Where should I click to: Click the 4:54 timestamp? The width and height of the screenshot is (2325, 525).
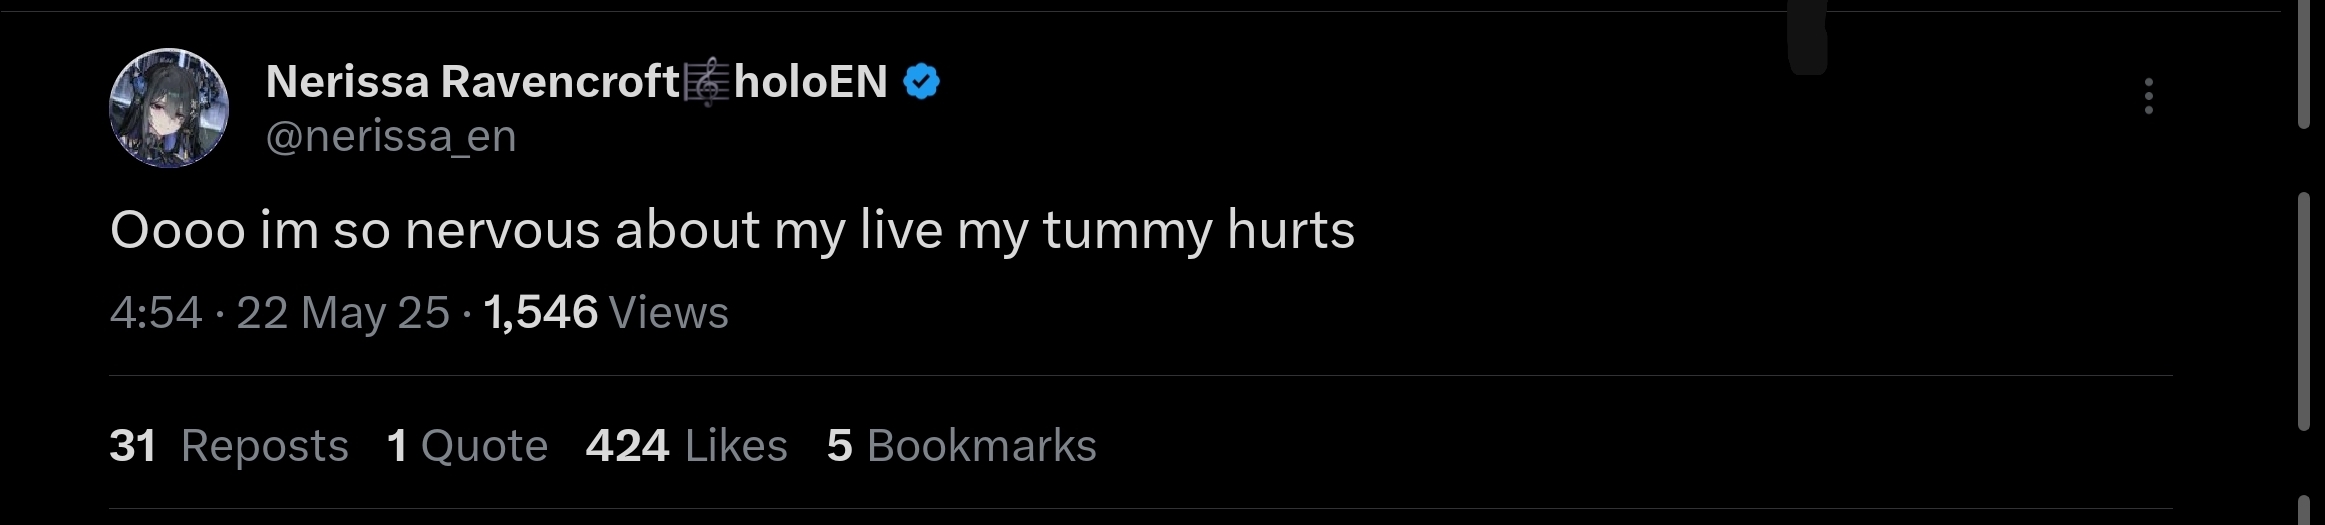coord(156,313)
